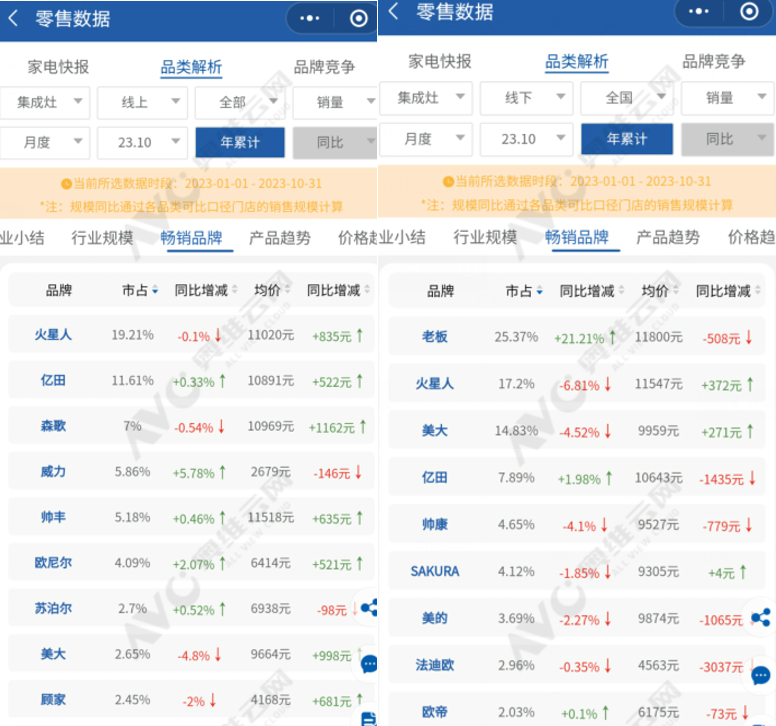776x726 pixels.
Task: Toggle 年累计 button in right panel
Action: 627,139
